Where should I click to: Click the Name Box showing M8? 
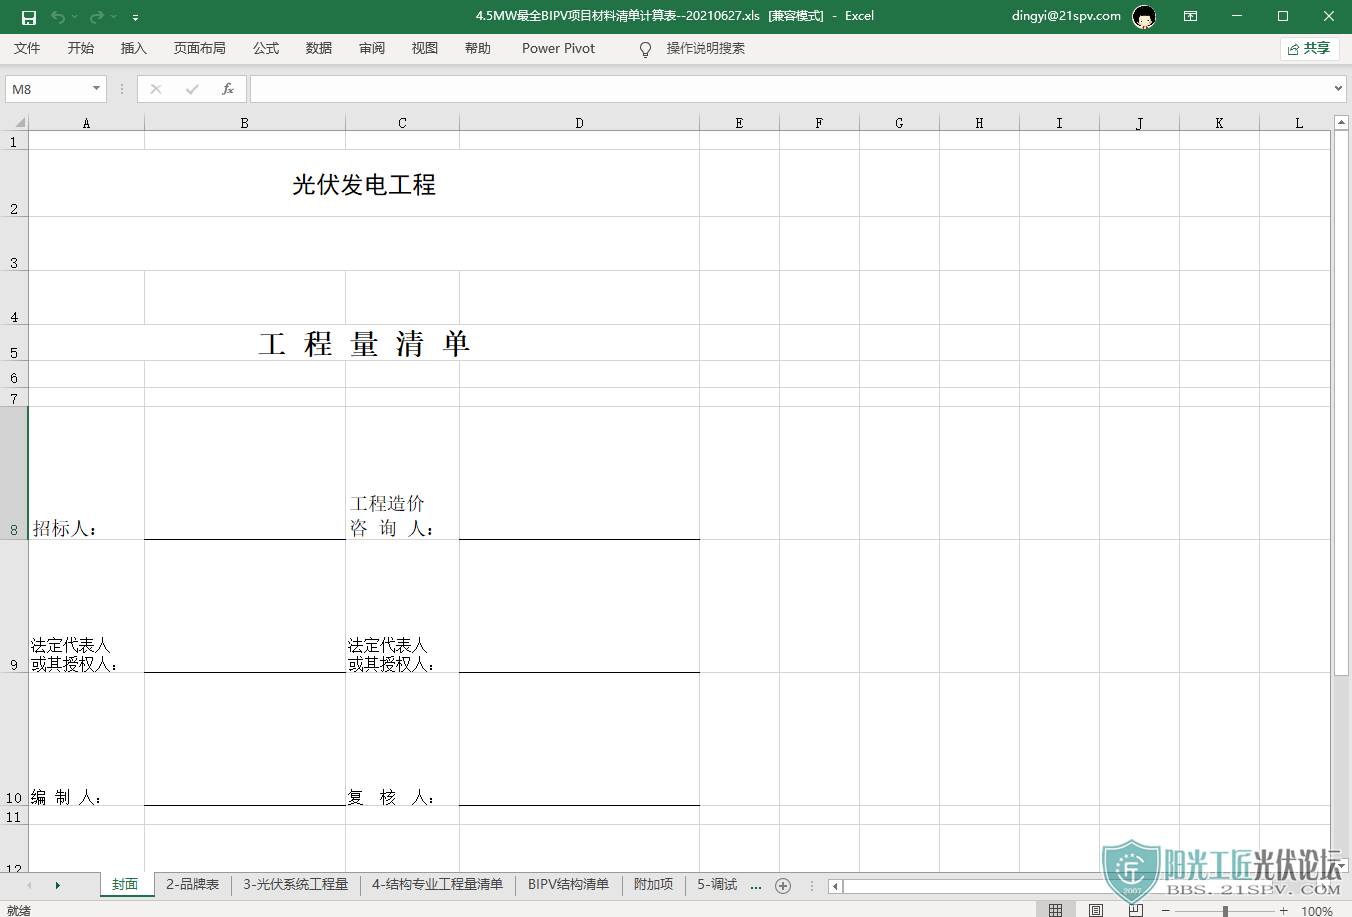[x=48, y=89]
